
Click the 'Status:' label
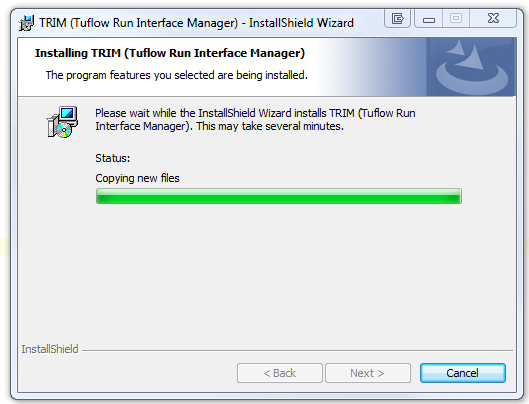113,158
